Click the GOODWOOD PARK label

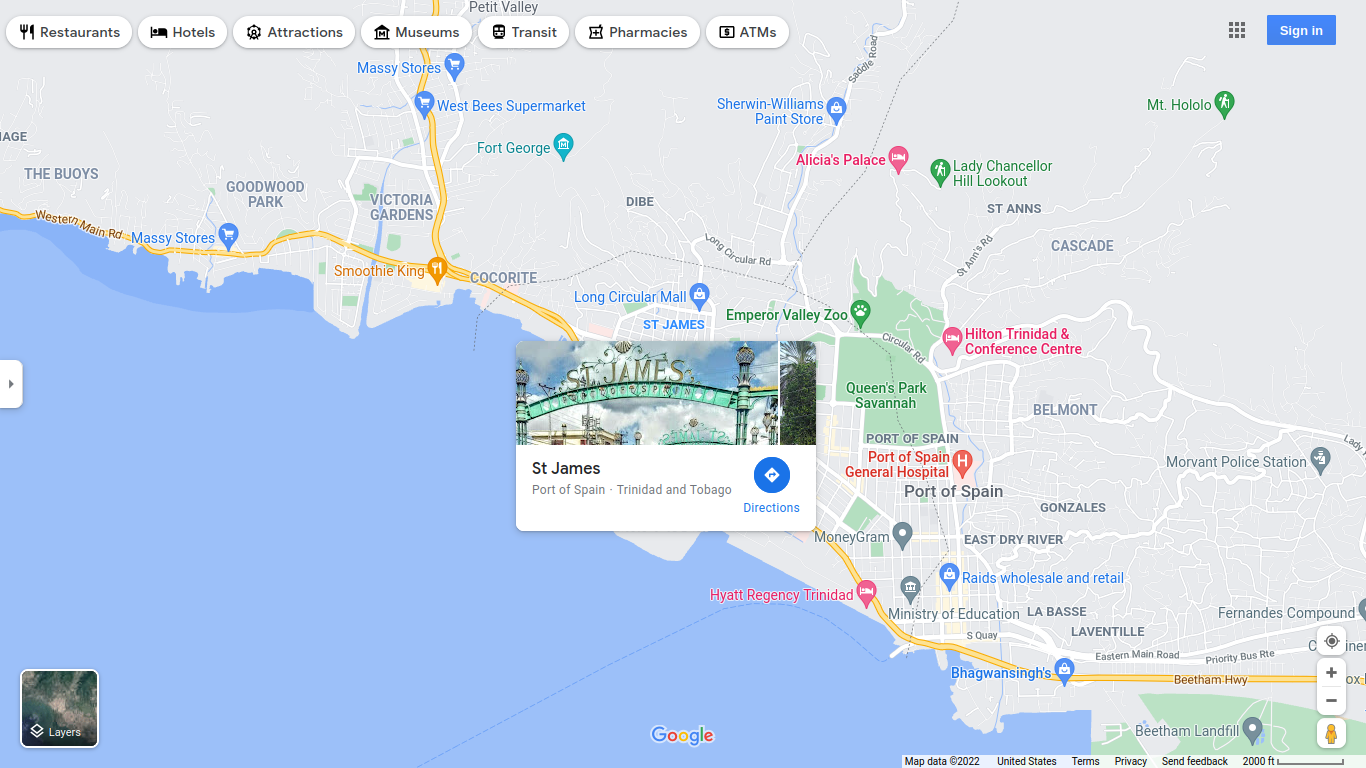click(265, 194)
